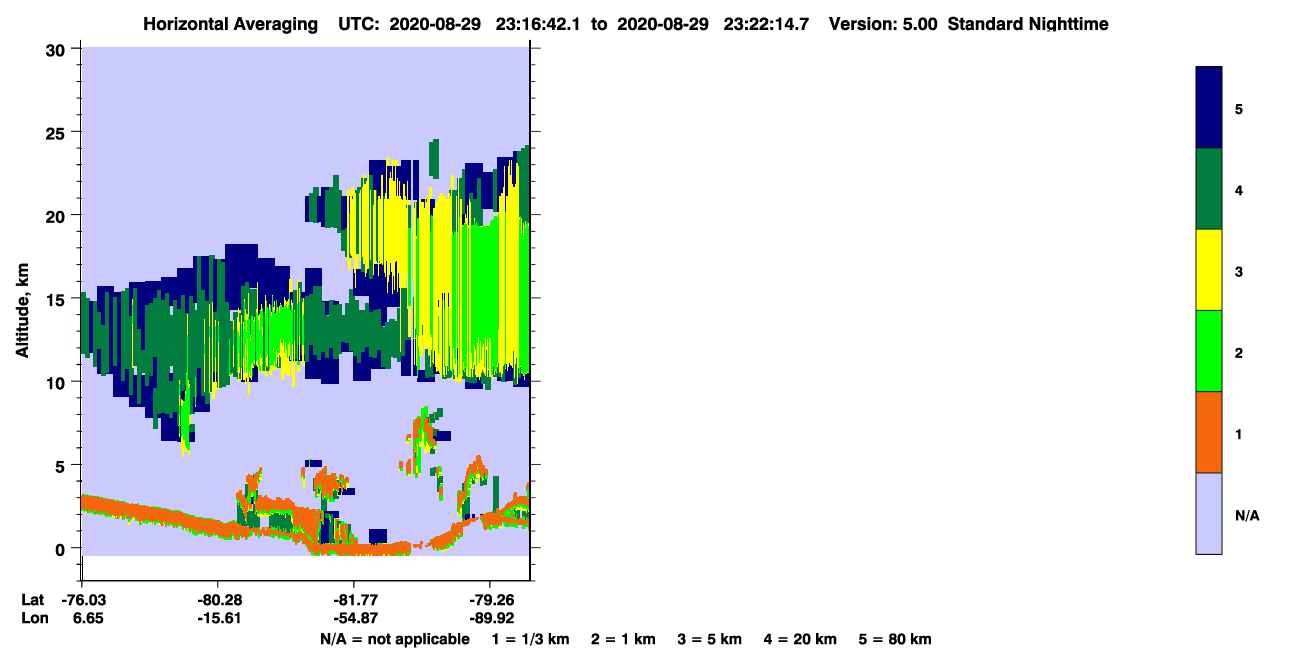Click the lavender N/A colorbar segment

1209,513
